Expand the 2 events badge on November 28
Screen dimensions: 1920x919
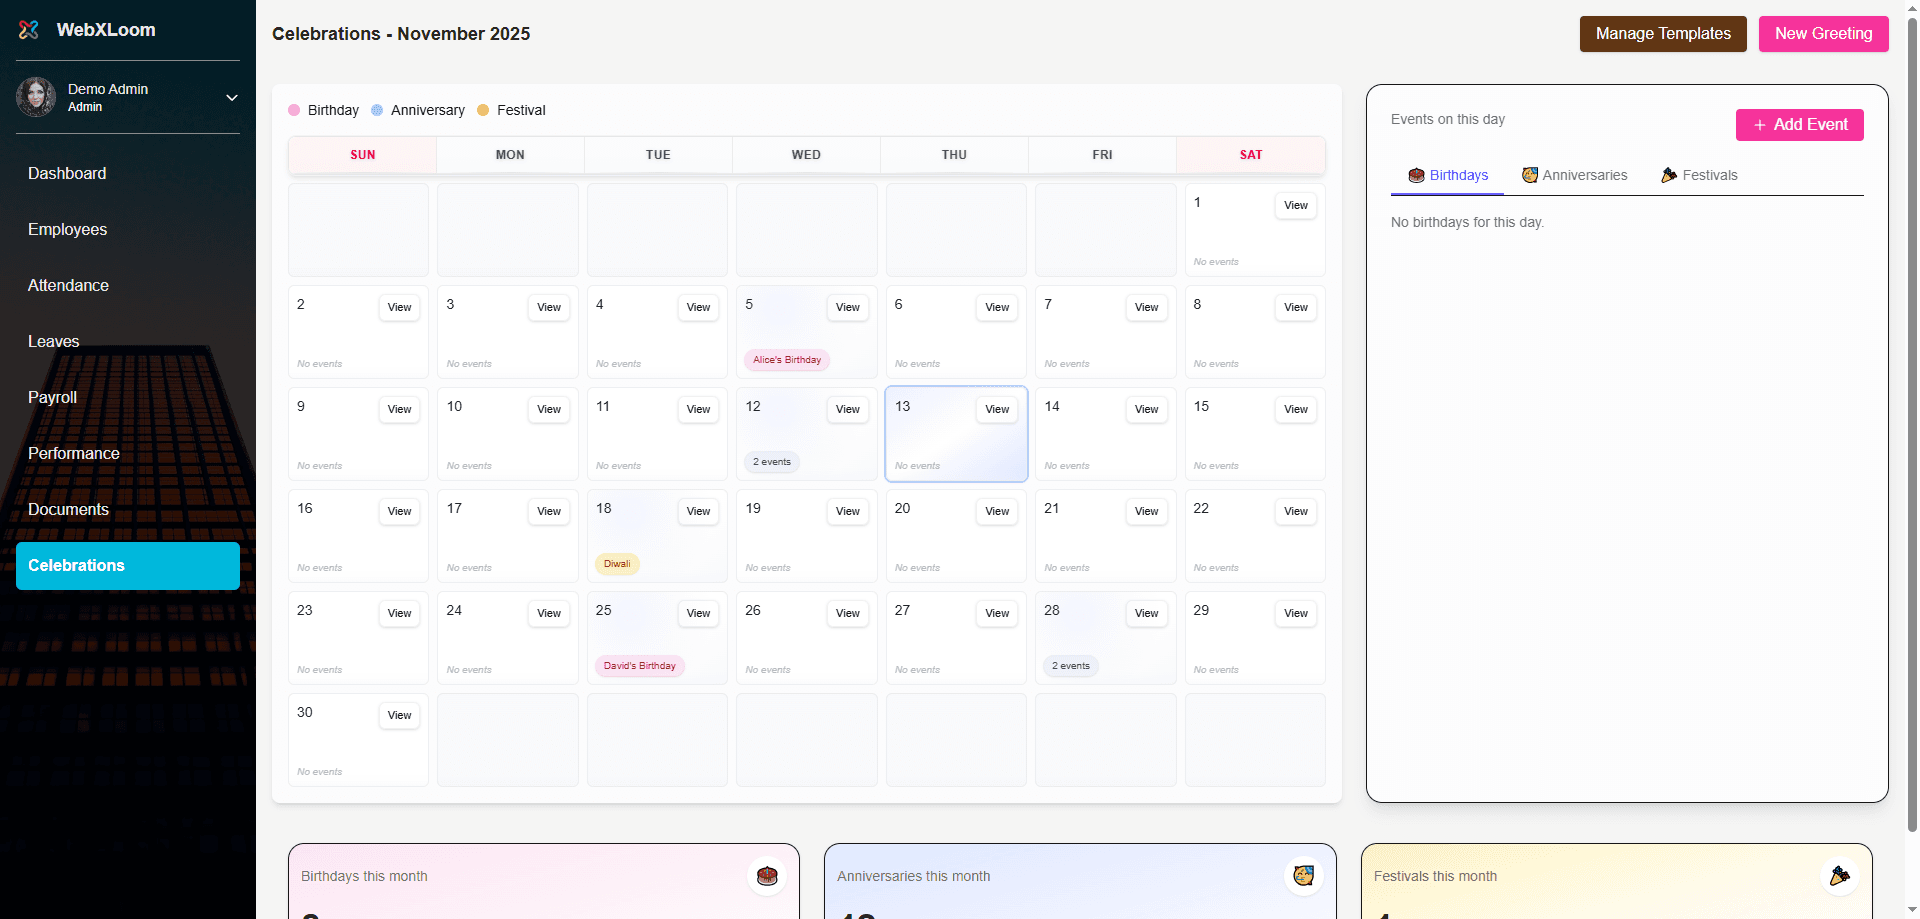coord(1070,666)
